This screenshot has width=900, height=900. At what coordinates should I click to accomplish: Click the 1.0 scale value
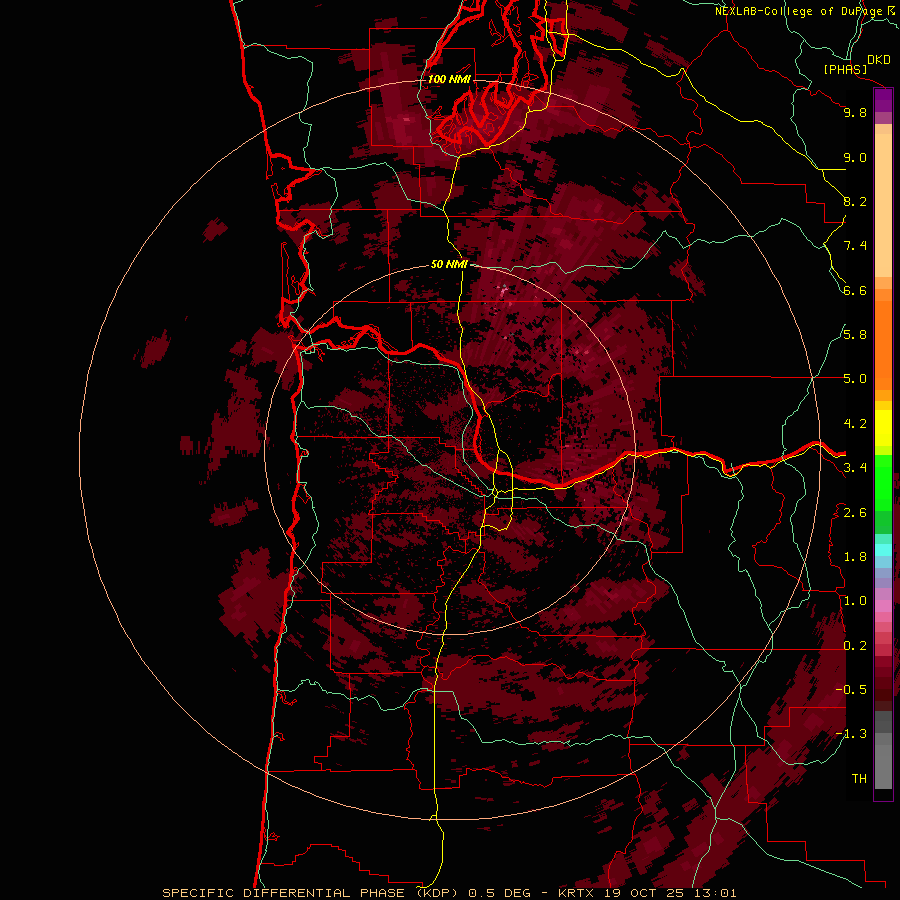[855, 601]
